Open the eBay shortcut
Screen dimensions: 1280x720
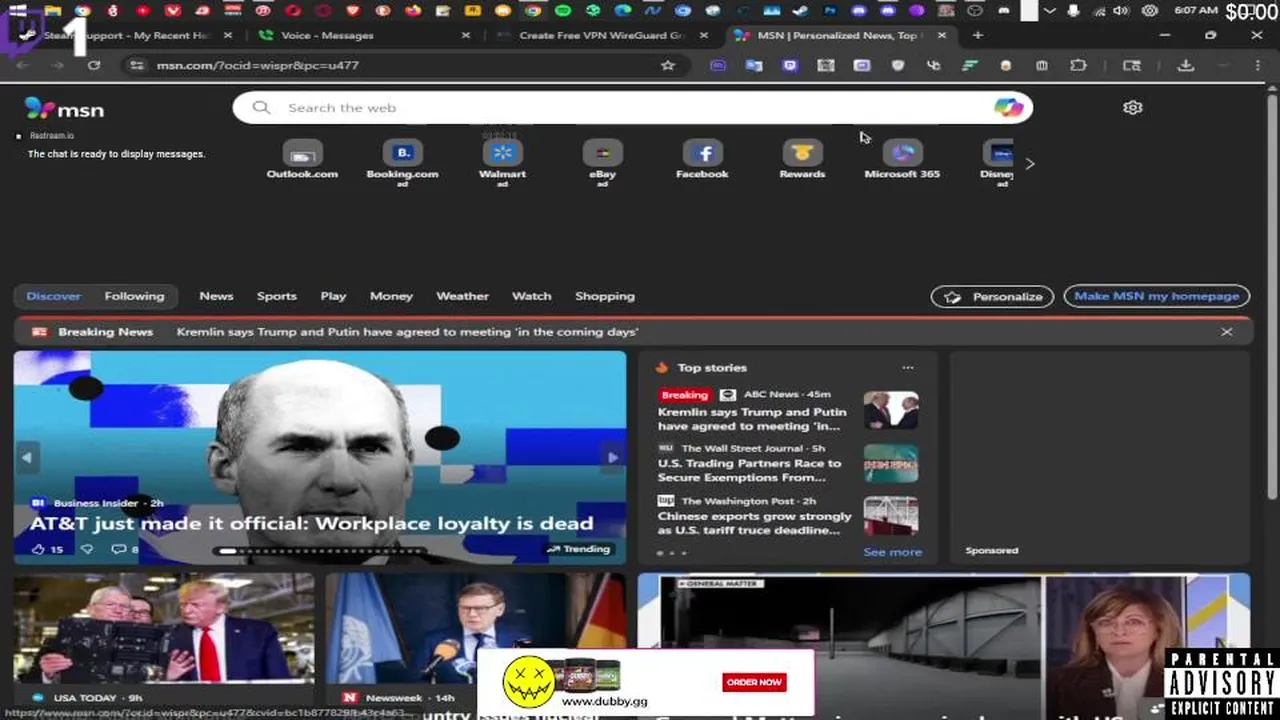click(x=602, y=162)
